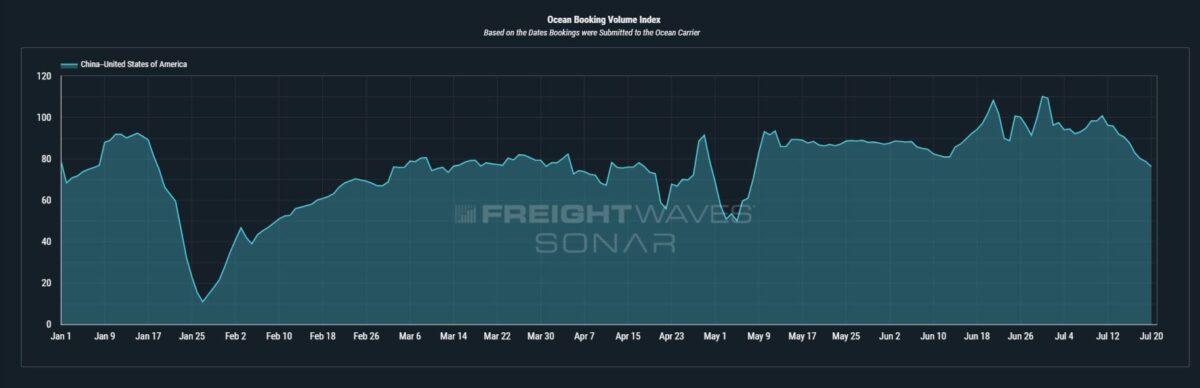Click the Mar 14 x-axis label
Image resolution: width=1200 pixels, height=388 pixels.
tap(452, 337)
